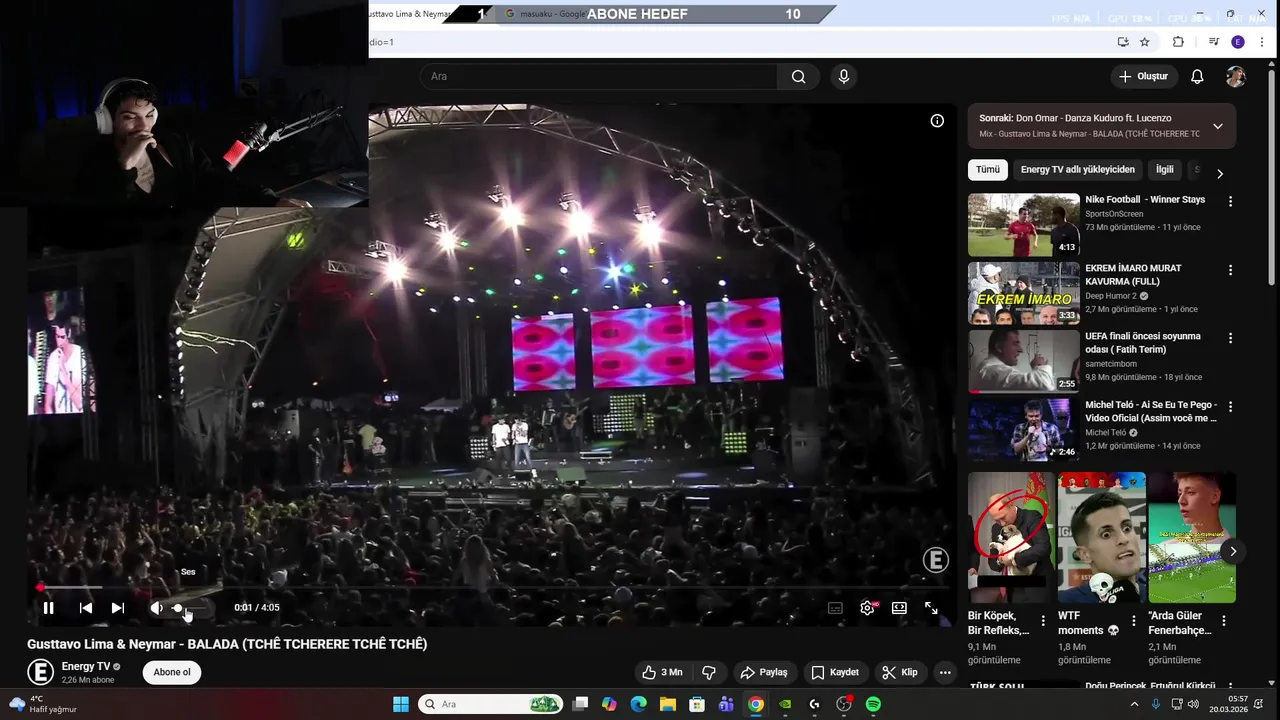Enter fullscreen mode in the player
The width and height of the screenshot is (1280, 720).
click(931, 607)
